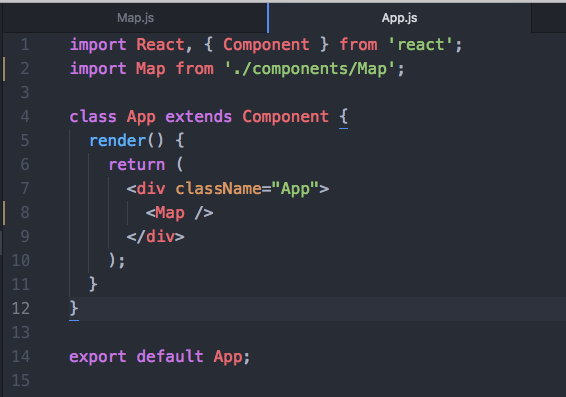Click 'default' keyword on line 14
Viewport: 566px width, 397px height.
coord(170,357)
